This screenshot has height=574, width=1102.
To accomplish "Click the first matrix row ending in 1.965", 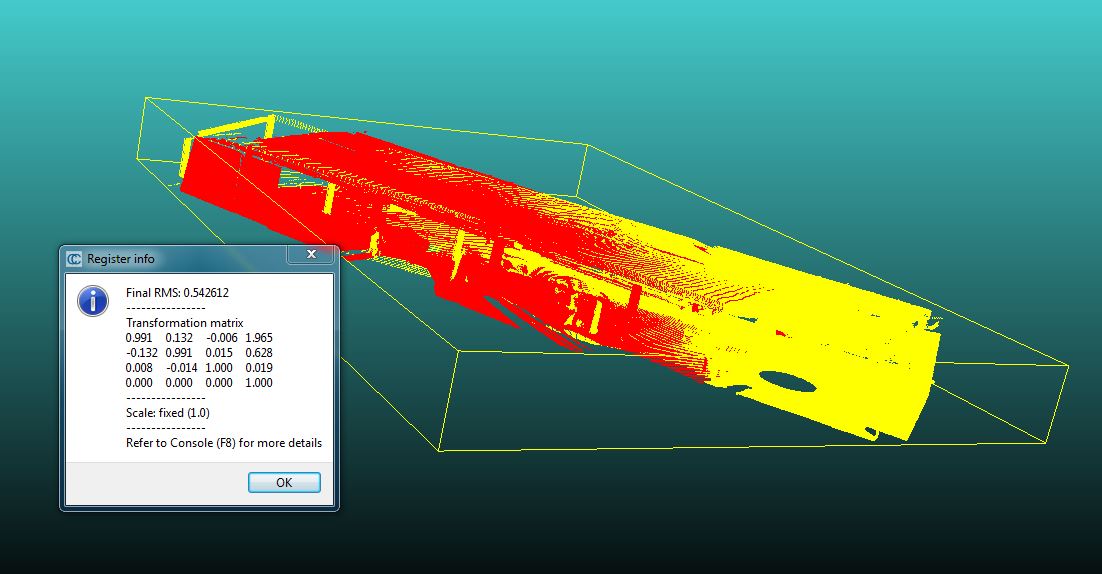I will 199,338.
